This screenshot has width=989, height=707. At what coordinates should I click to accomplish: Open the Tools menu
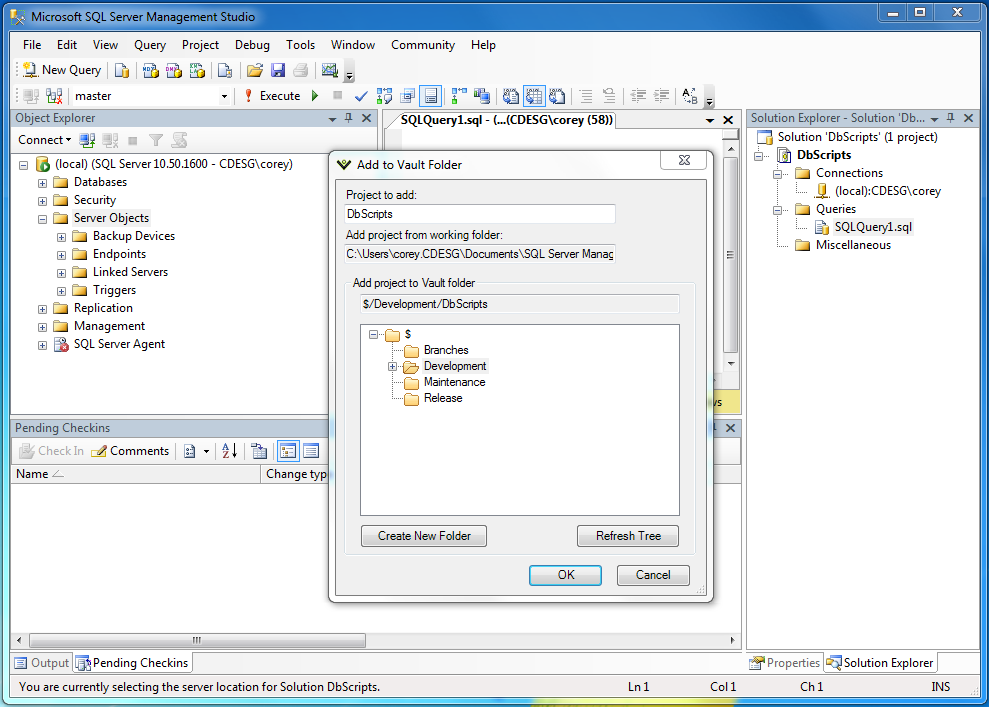click(300, 45)
